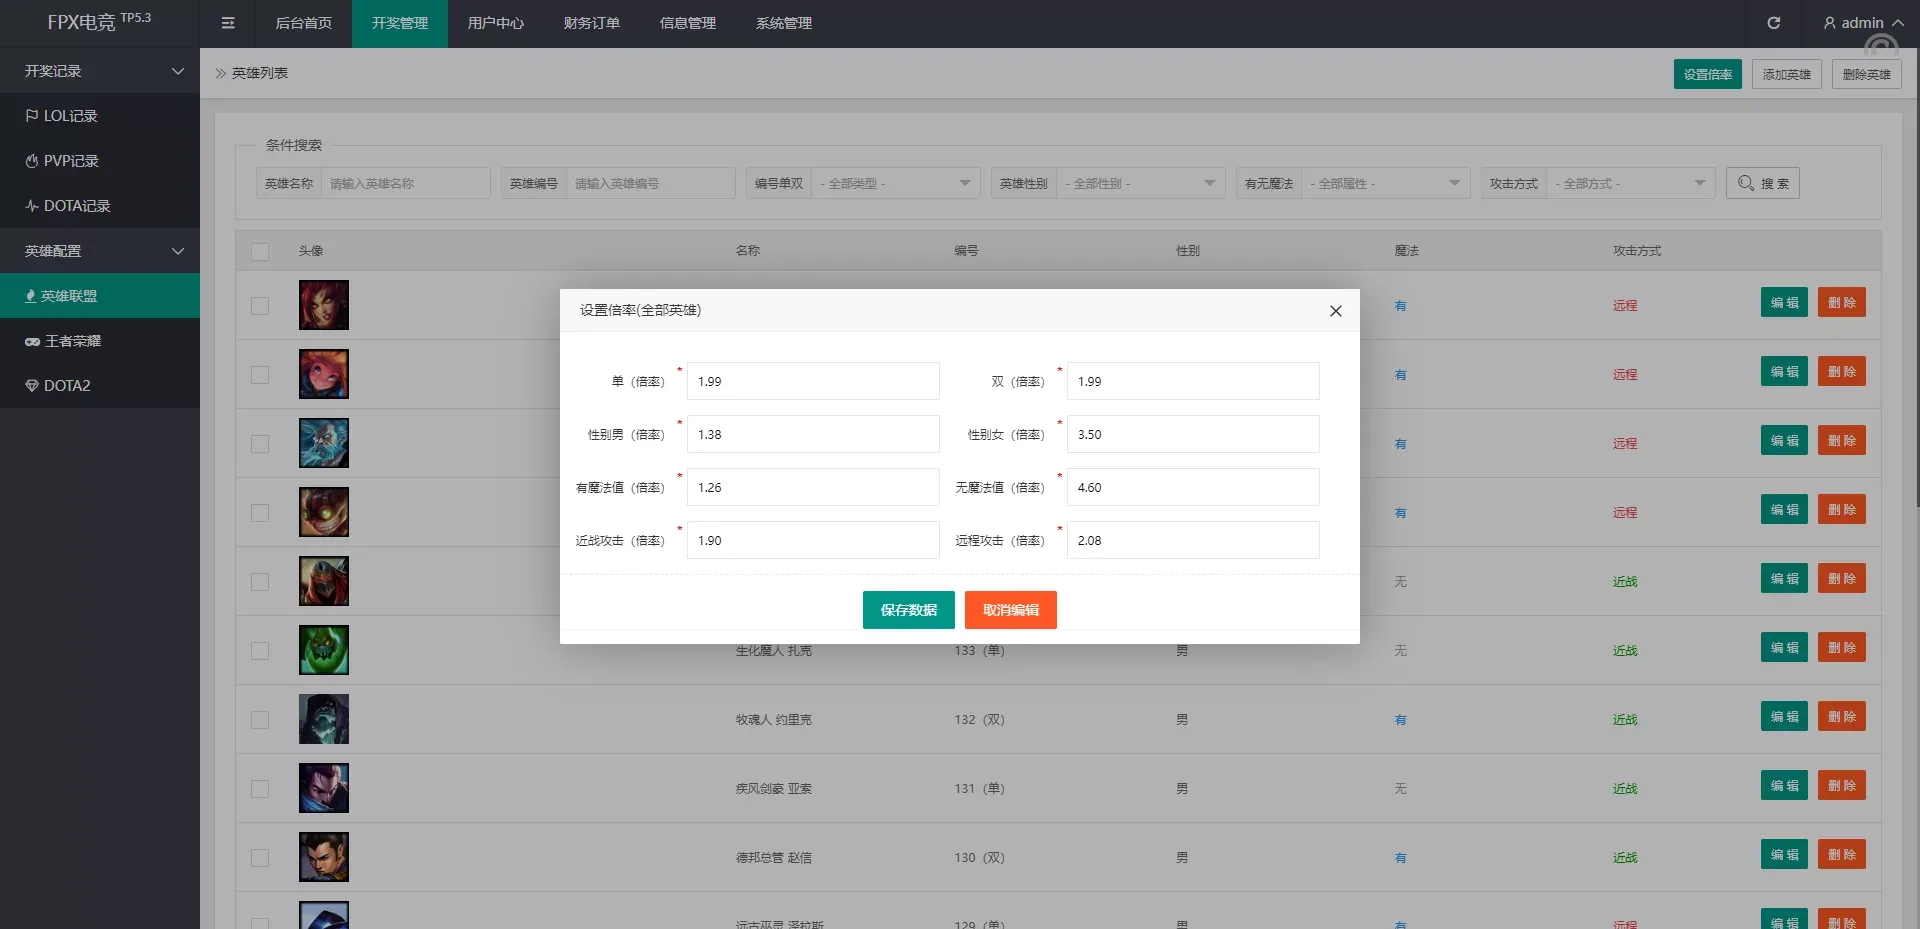The height and width of the screenshot is (929, 1920).
Task: Collapse the sidebar with the hamburger icon
Action: [x=228, y=23]
